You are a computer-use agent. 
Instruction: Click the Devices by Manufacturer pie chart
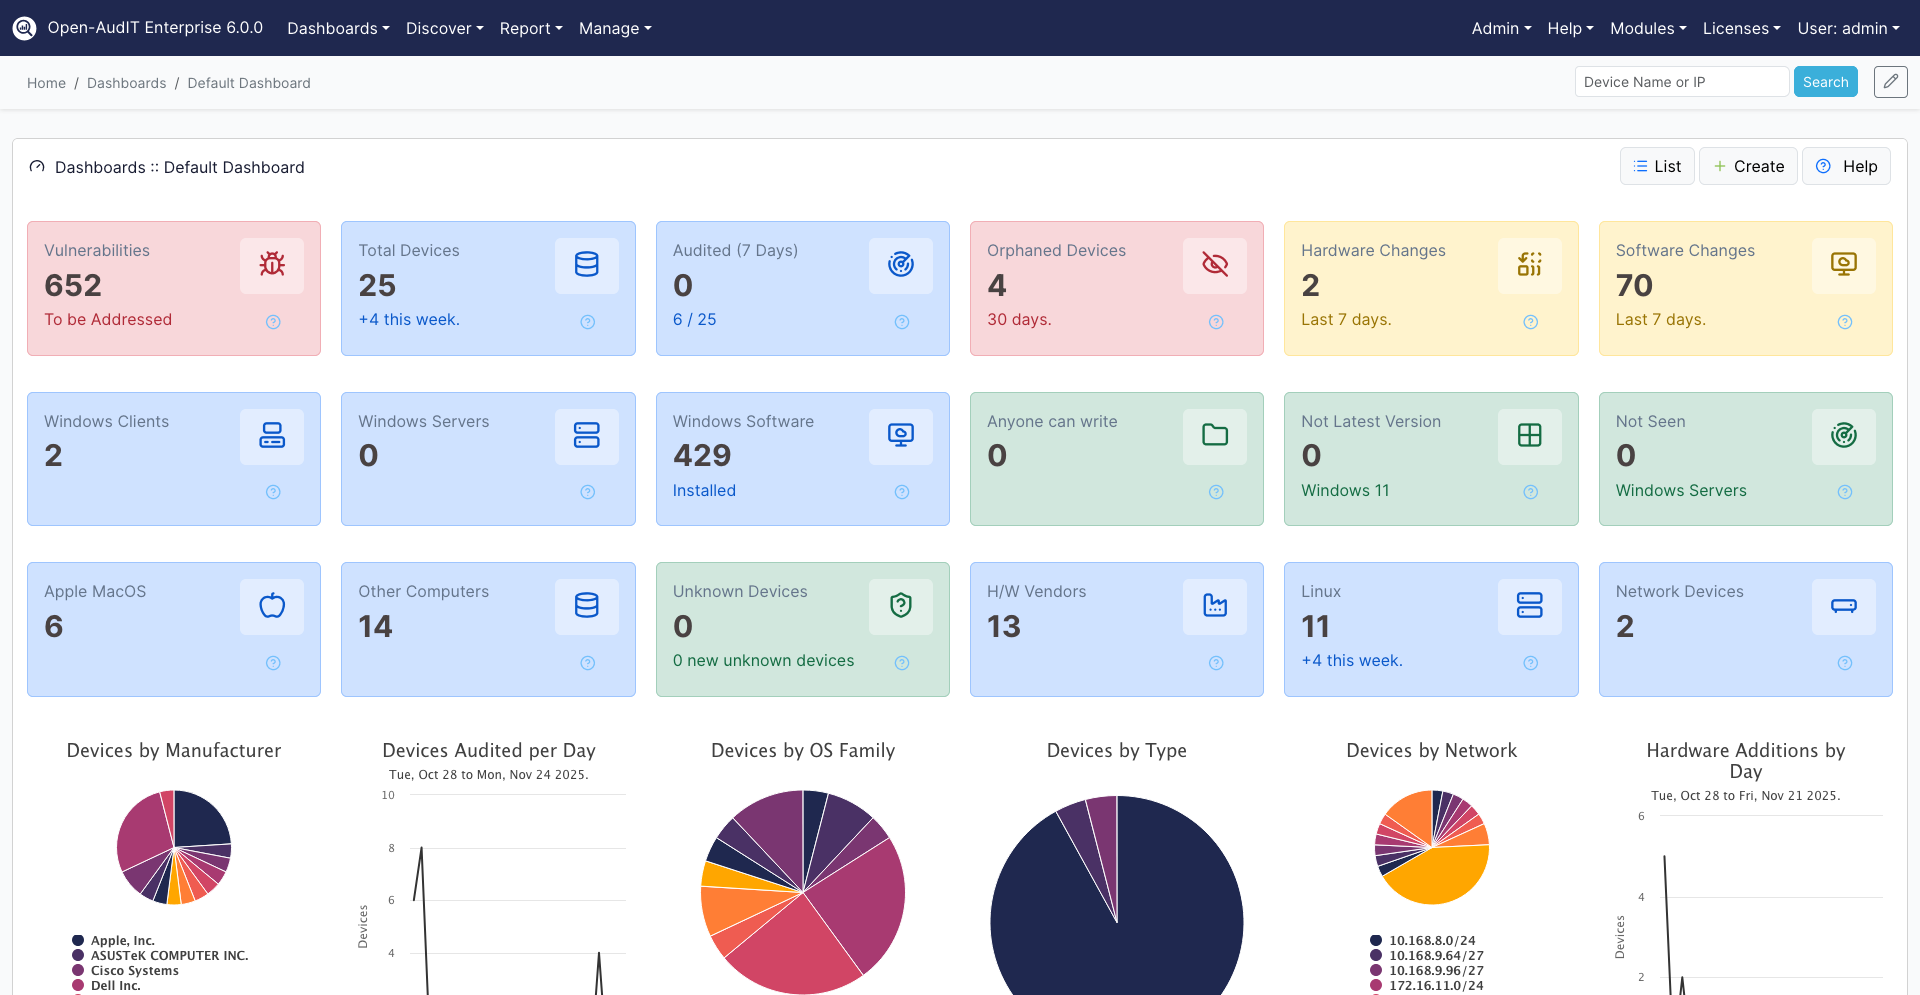[x=173, y=847]
